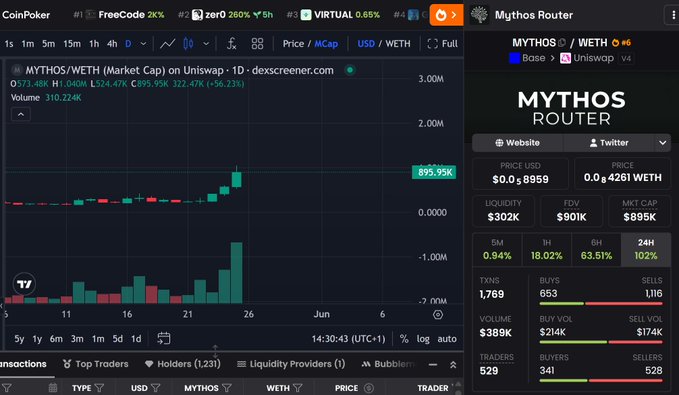Viewport: 679px width, 395px height.
Task: Open the Bubblemaps tab
Action: coord(388,364)
